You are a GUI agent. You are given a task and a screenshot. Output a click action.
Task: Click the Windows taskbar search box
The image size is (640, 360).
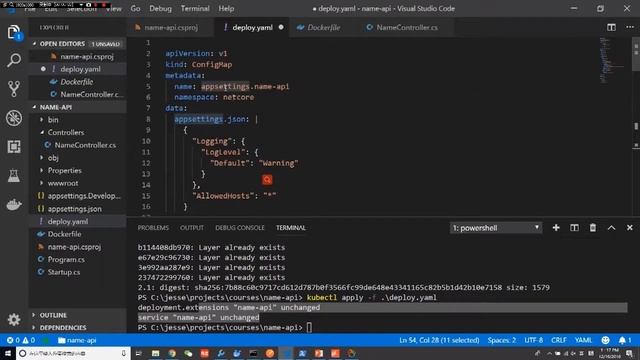73,353
